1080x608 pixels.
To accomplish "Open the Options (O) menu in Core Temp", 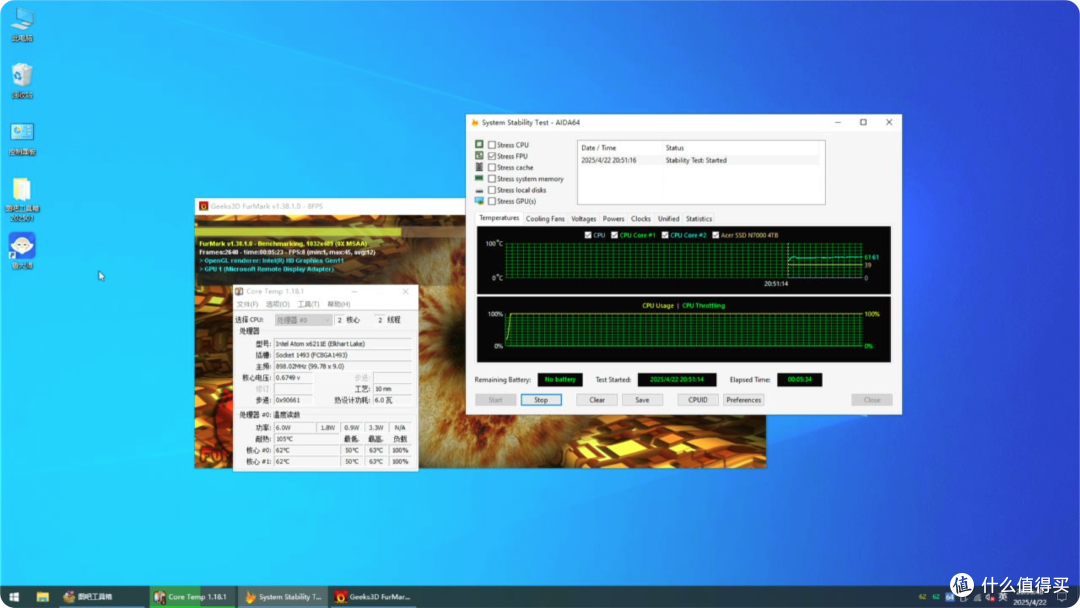I will point(278,304).
